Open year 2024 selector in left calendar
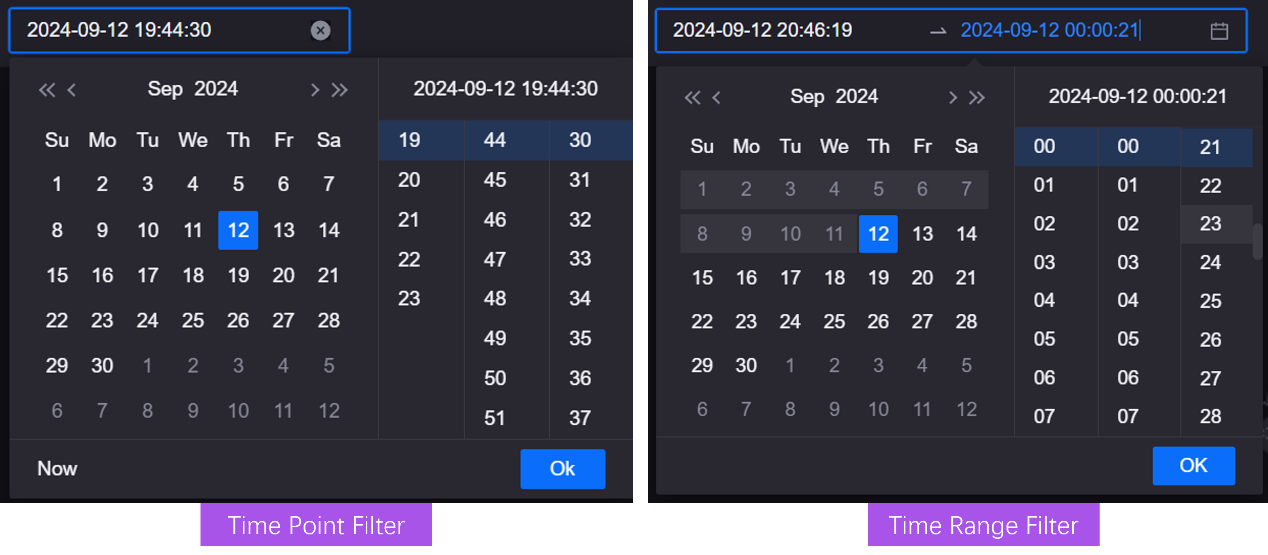The width and height of the screenshot is (1268, 555). [216, 89]
